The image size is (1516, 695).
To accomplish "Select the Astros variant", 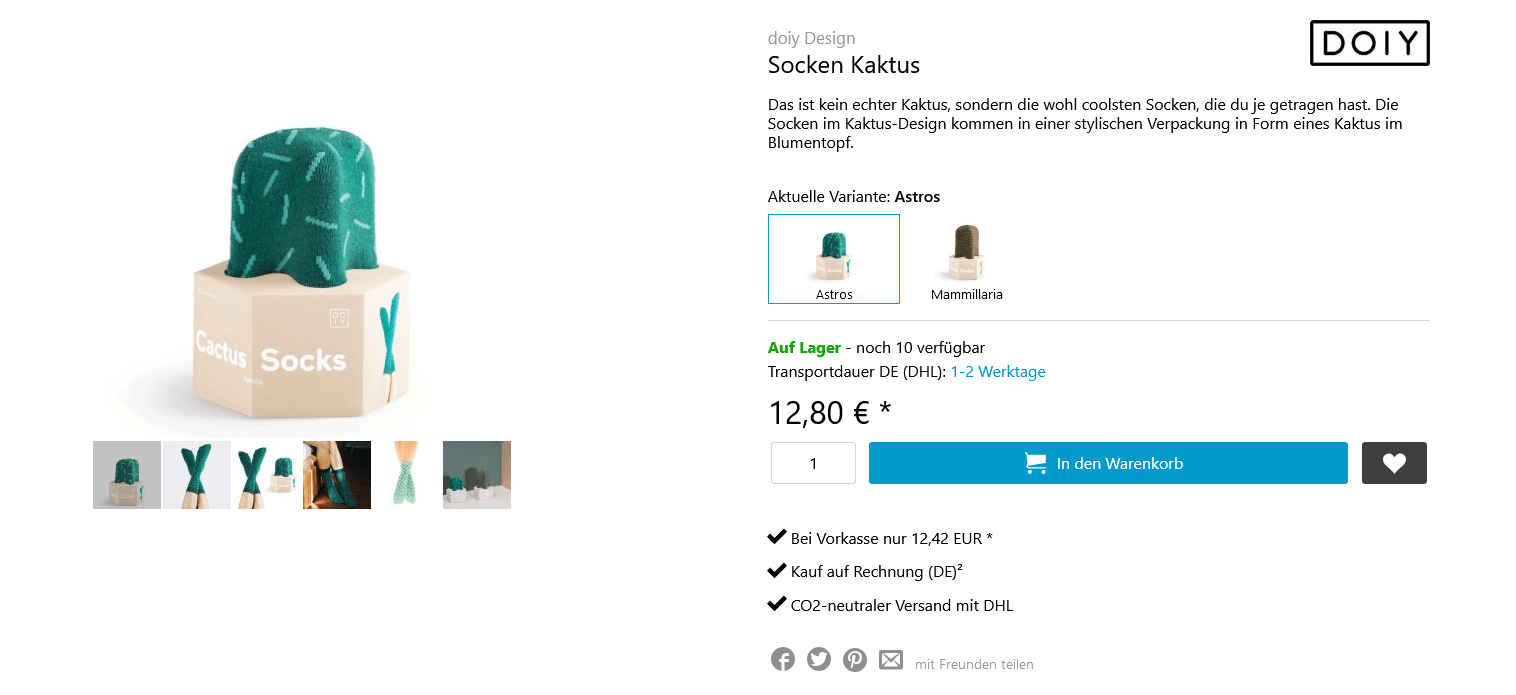I will click(834, 258).
